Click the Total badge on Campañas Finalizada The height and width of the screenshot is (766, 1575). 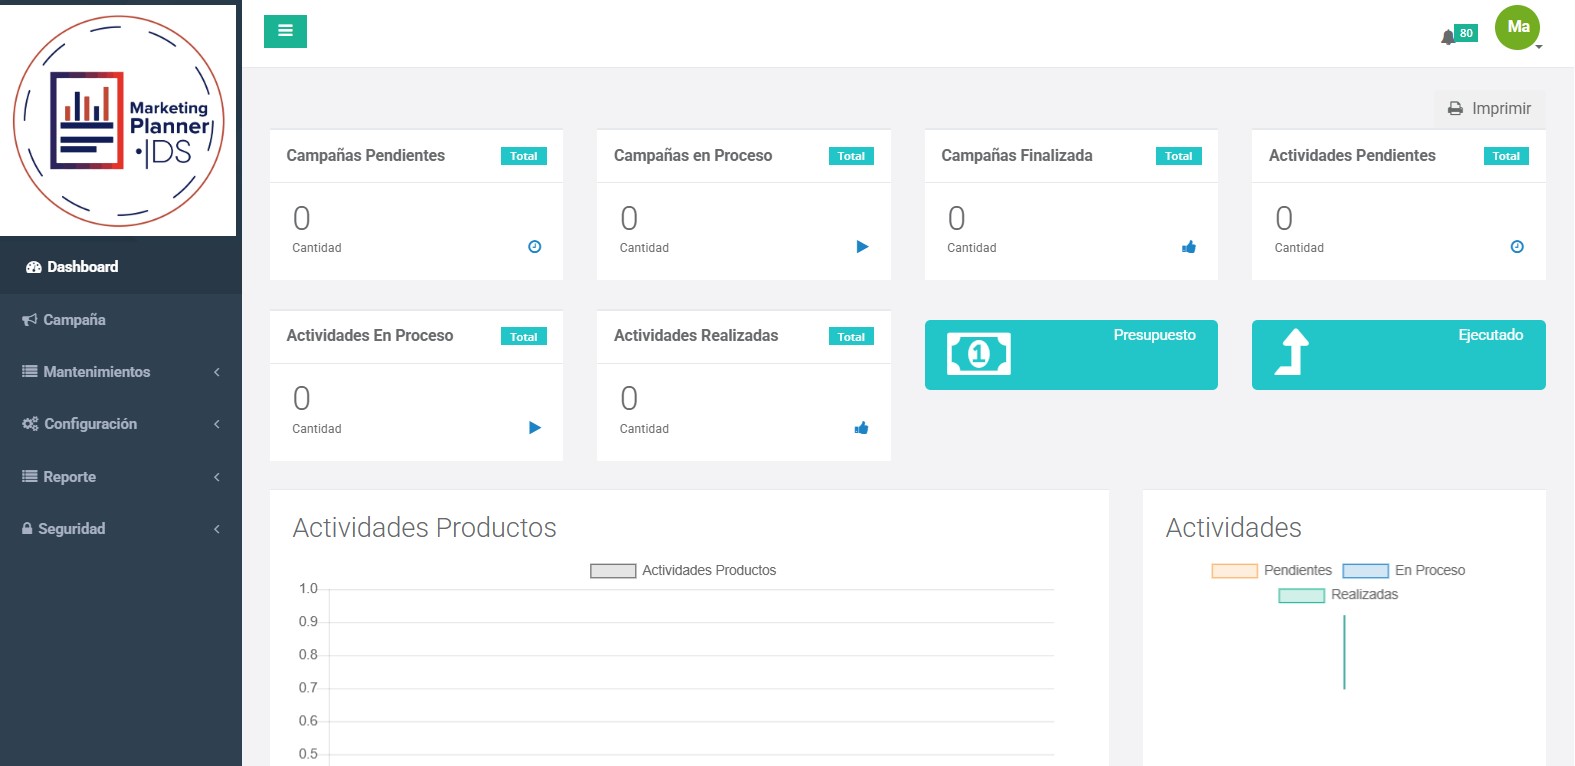click(1179, 156)
